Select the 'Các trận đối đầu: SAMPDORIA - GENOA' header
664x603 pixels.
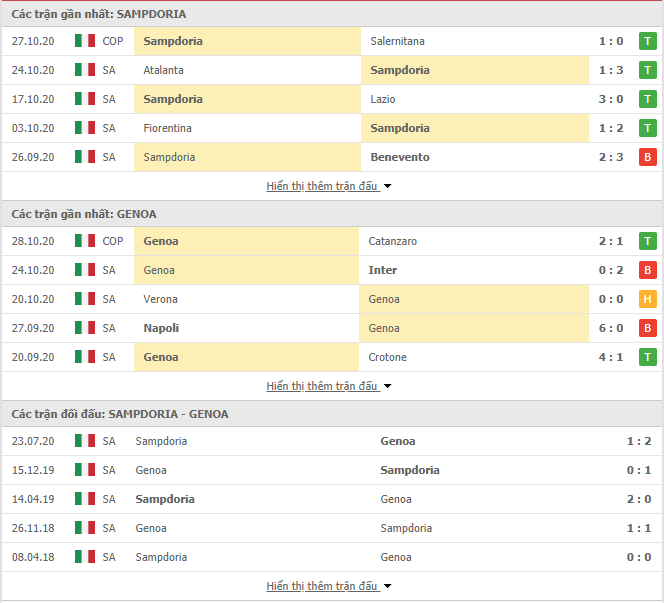pyautogui.click(x=120, y=414)
